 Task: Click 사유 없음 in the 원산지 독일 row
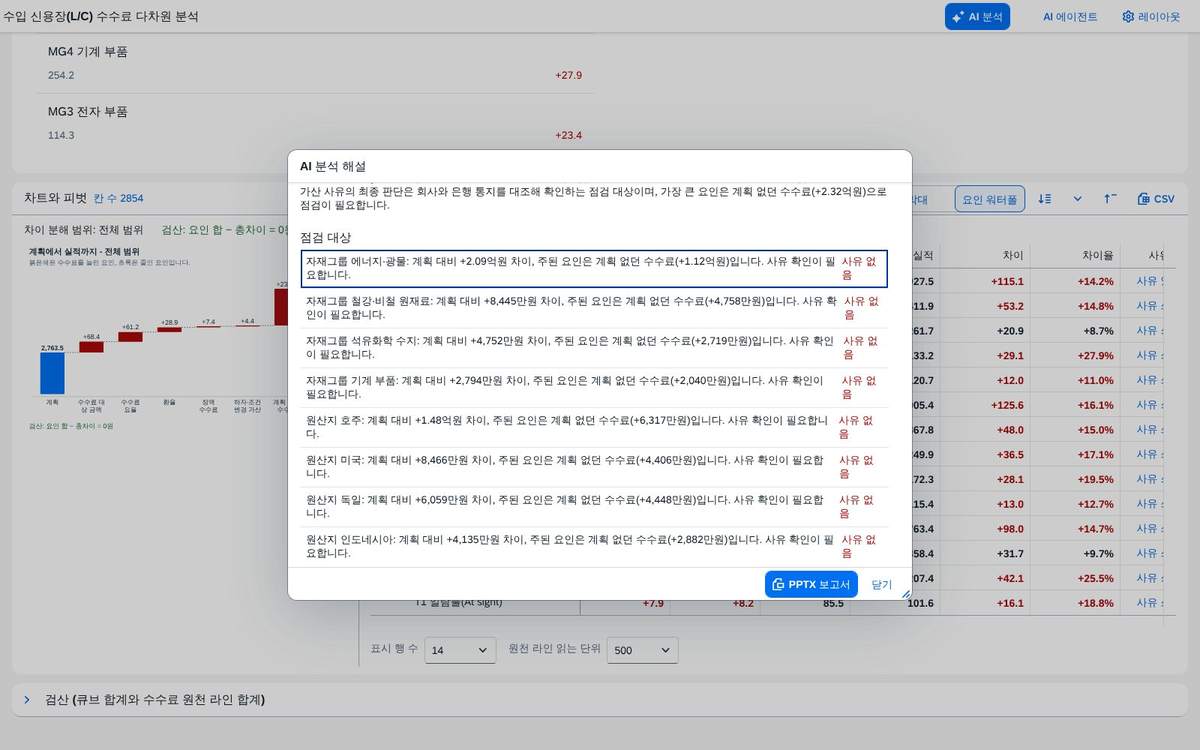click(x=857, y=507)
